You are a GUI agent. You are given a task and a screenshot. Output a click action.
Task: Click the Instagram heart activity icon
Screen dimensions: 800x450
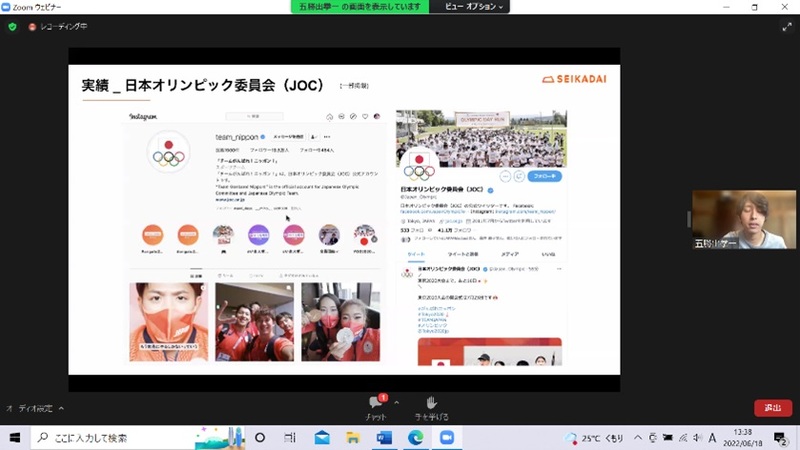(365, 116)
